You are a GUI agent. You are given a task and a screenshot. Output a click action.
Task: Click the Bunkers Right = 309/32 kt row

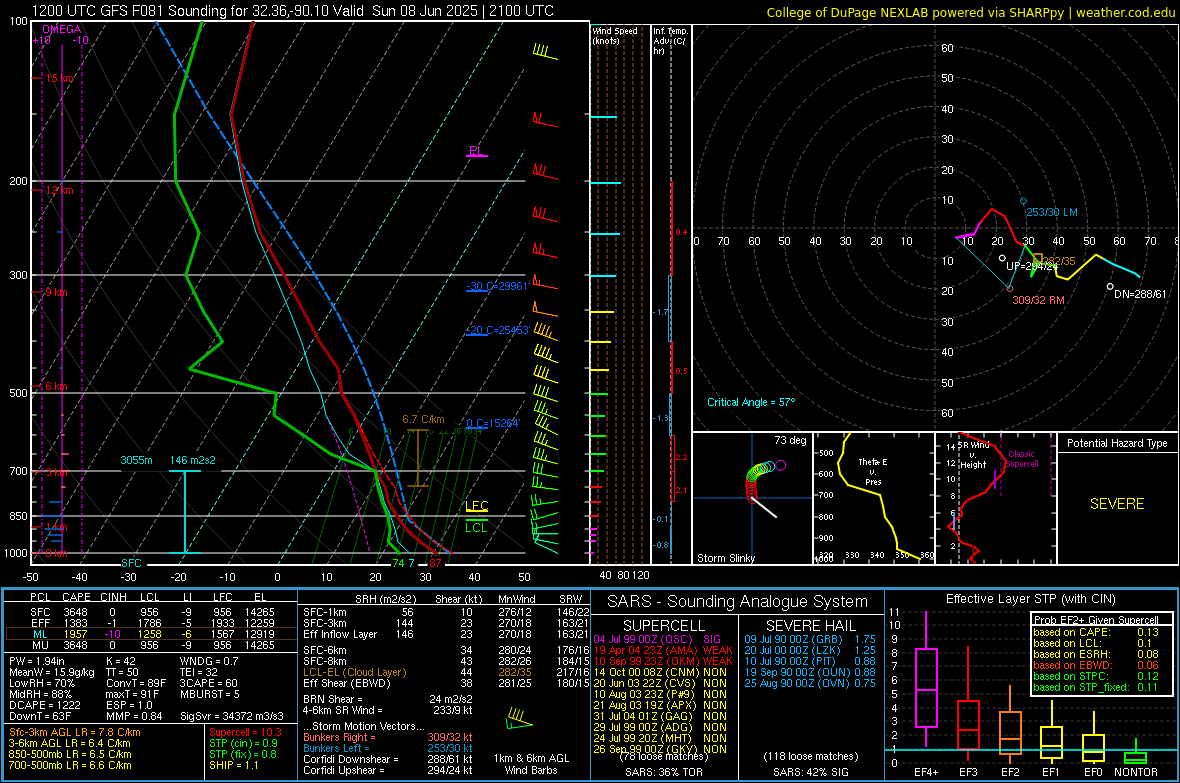point(388,737)
